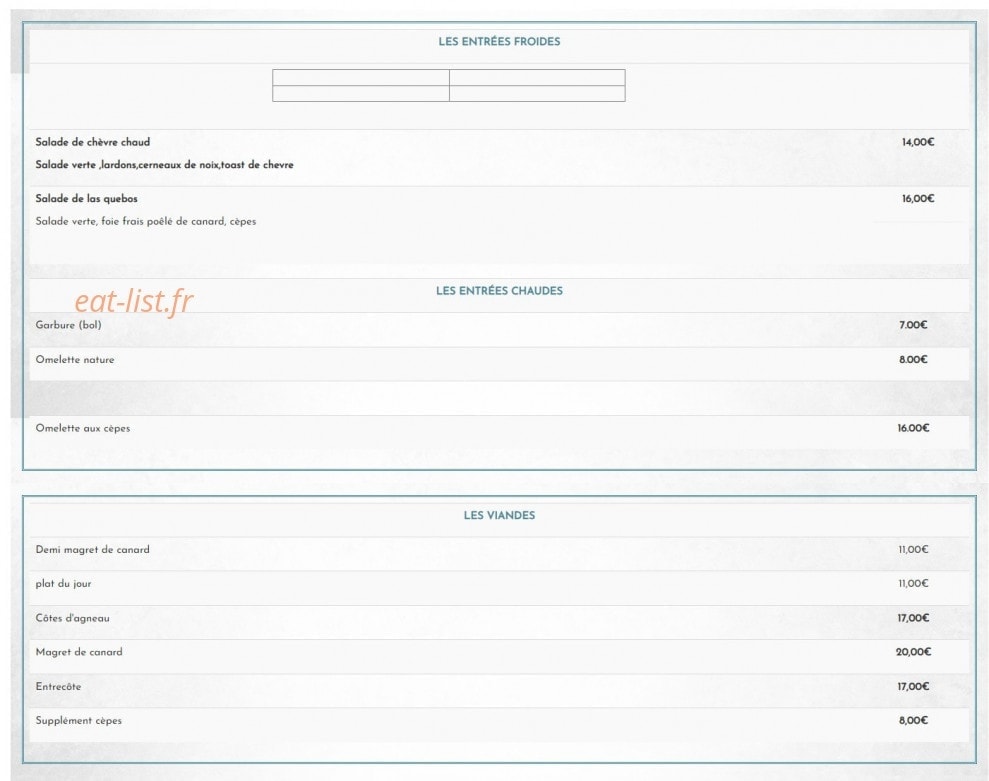Click the plat du jour item
This screenshot has width=989, height=781.
click(x=499, y=584)
